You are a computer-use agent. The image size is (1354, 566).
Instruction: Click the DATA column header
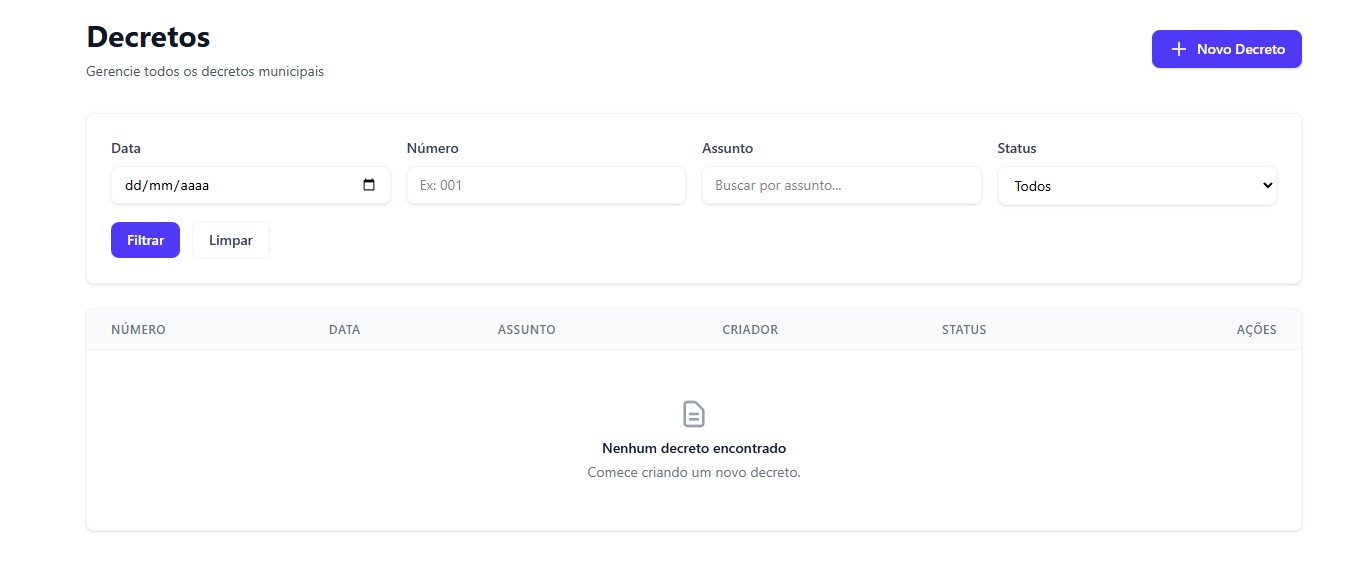point(344,330)
